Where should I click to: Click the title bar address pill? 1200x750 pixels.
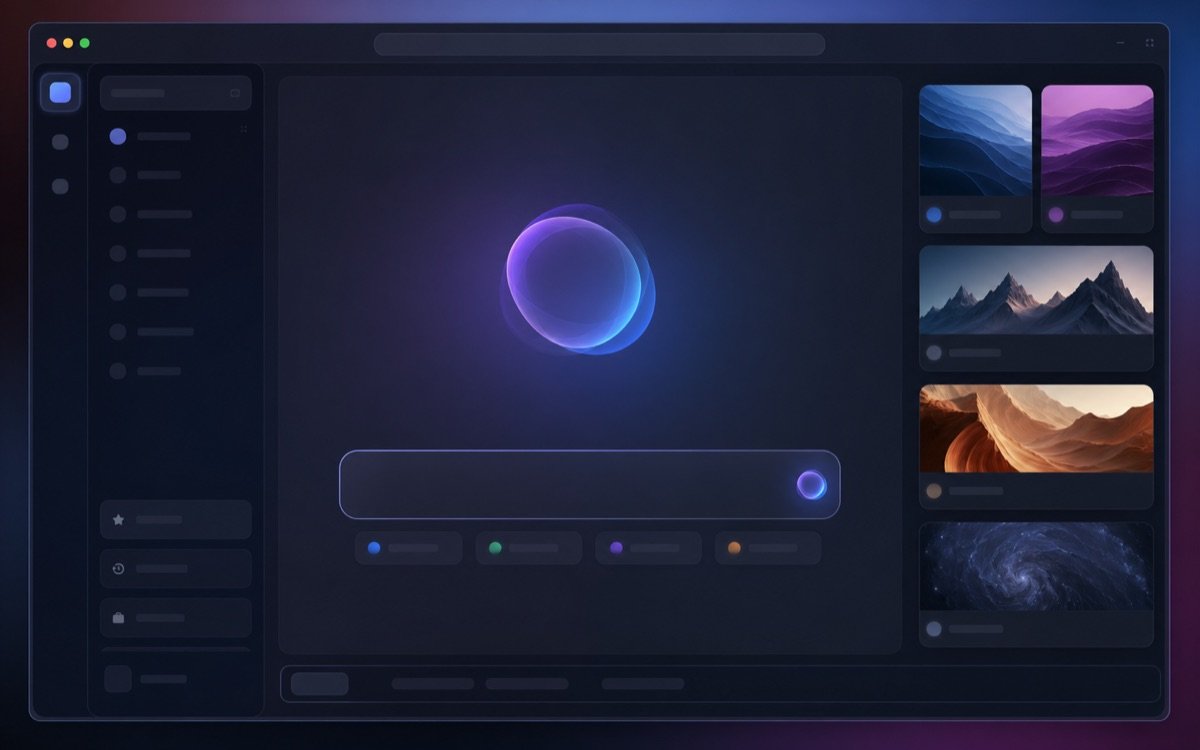click(x=599, y=44)
